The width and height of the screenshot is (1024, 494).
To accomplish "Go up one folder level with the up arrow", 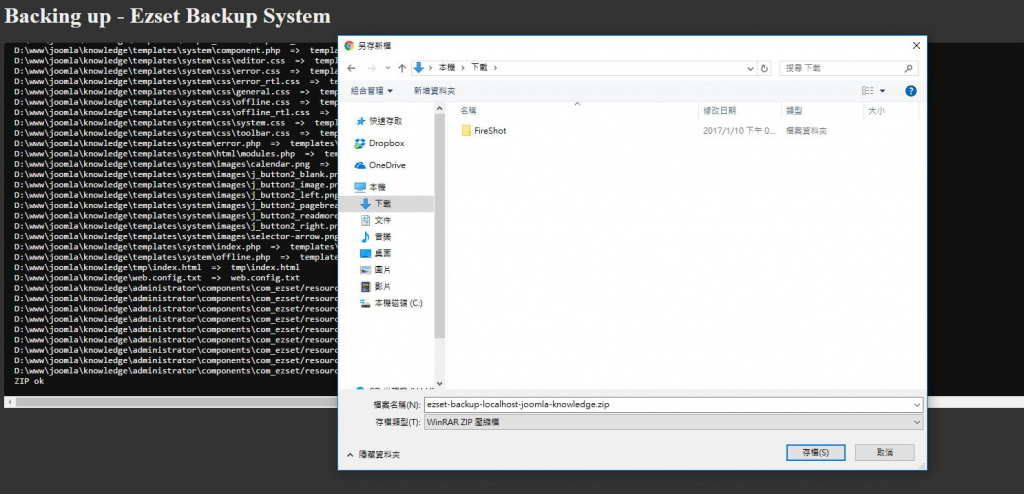I will pyautogui.click(x=402, y=68).
